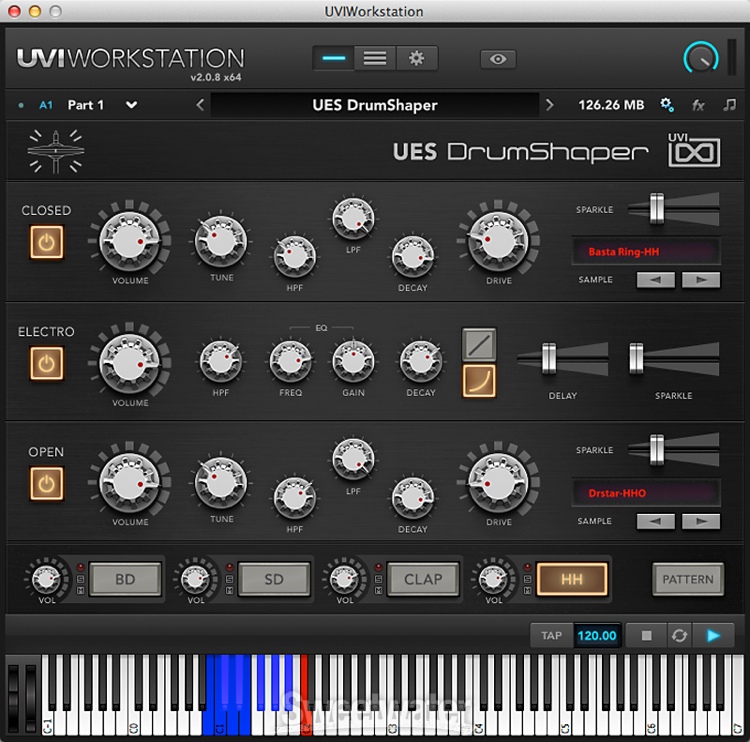The width and height of the screenshot is (750, 742).
Task: Open the UES DrumShaper preset name field
Action: [x=375, y=105]
